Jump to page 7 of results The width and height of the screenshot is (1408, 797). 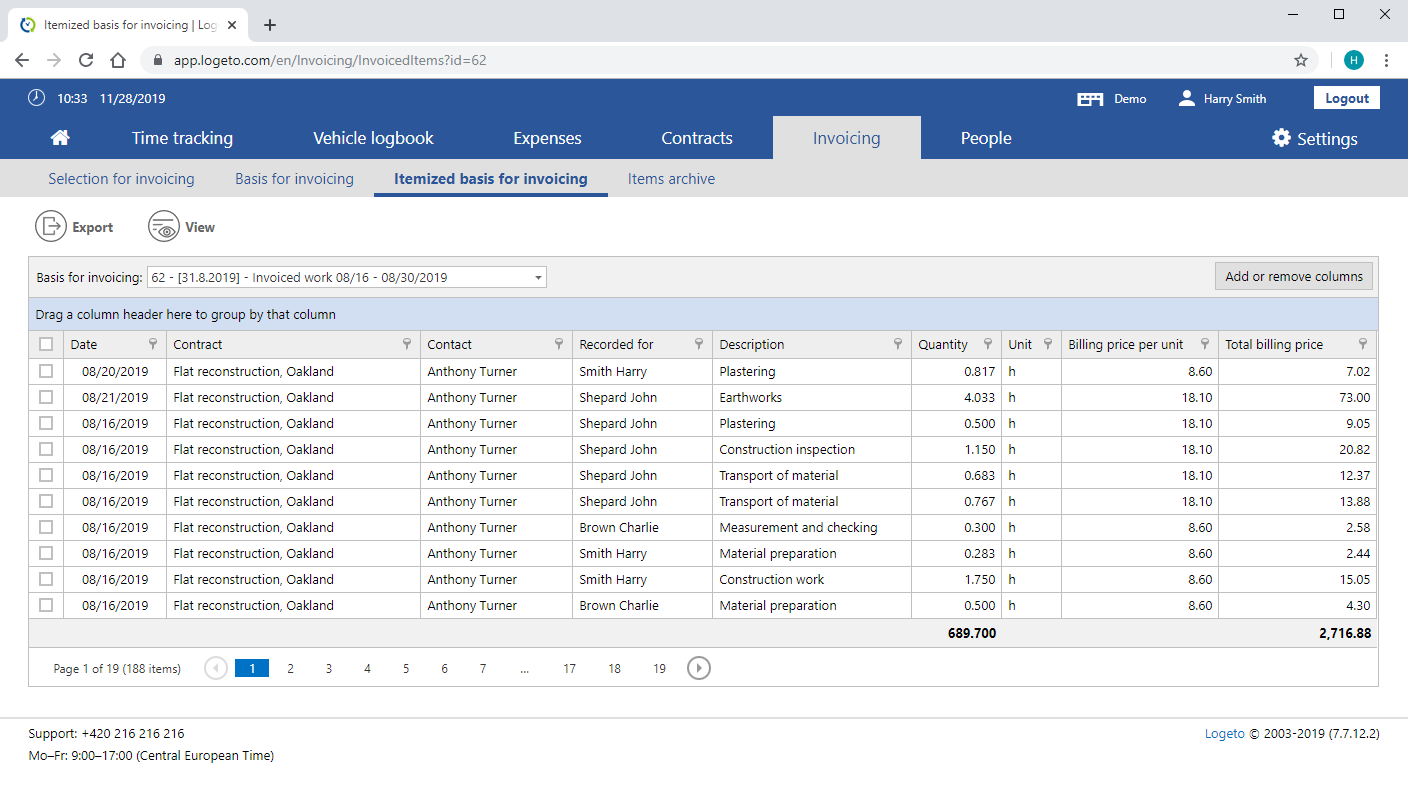coord(482,668)
